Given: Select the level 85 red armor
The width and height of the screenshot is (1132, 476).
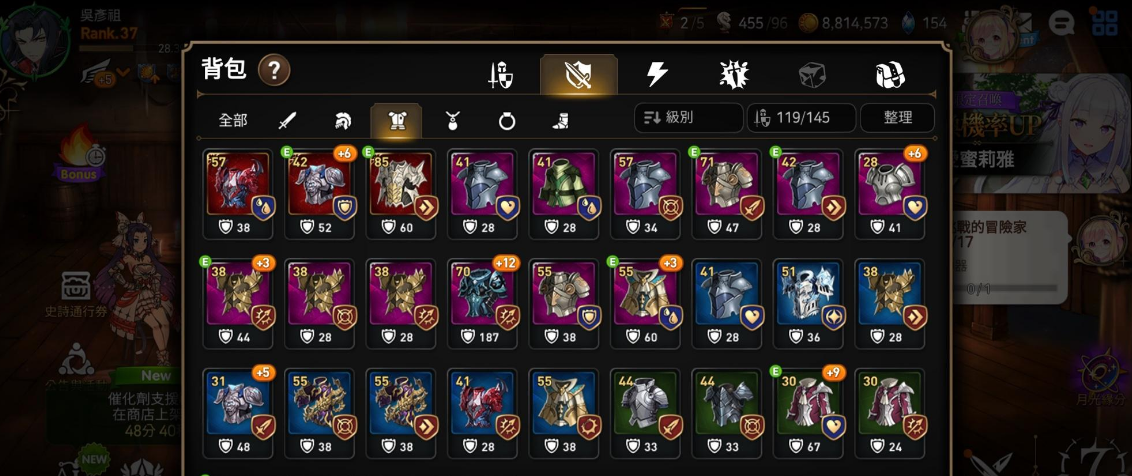Looking at the screenshot, I should 401,194.
